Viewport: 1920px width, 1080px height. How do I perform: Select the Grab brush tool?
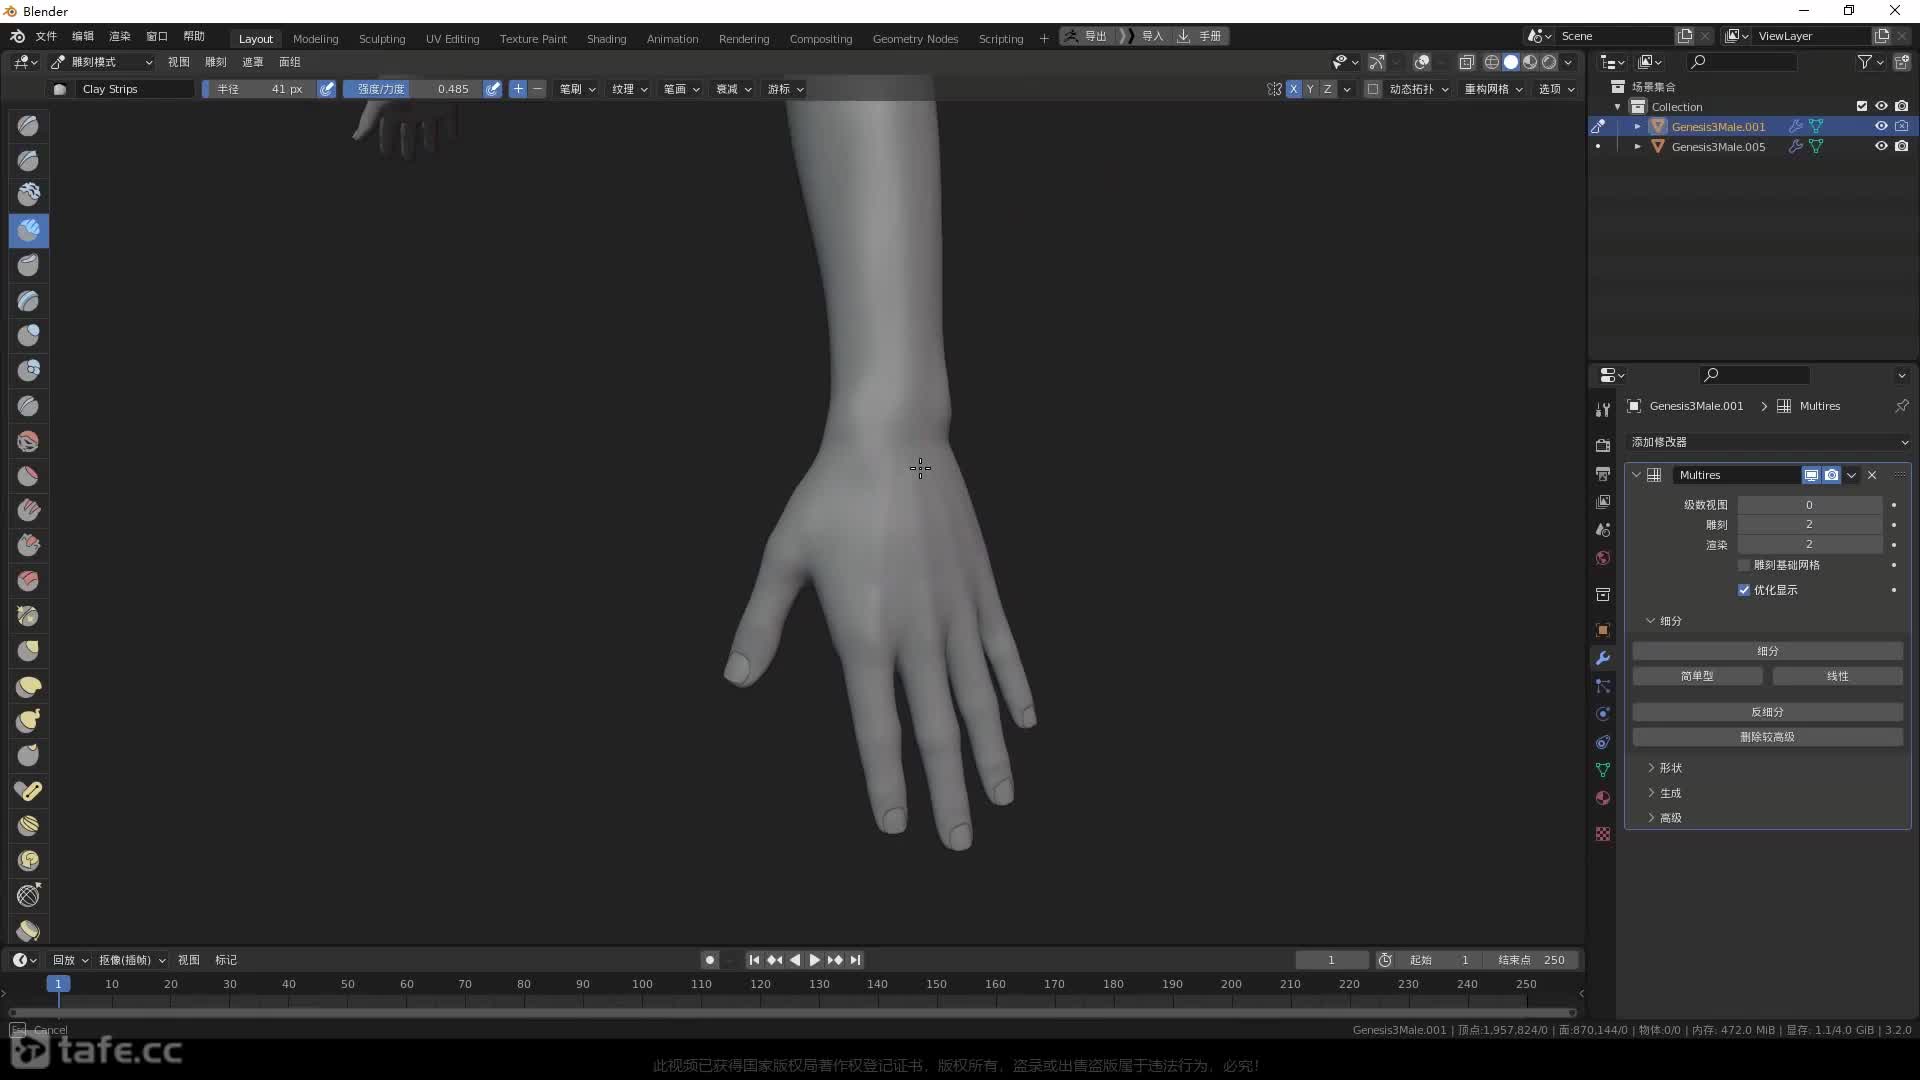click(28, 651)
